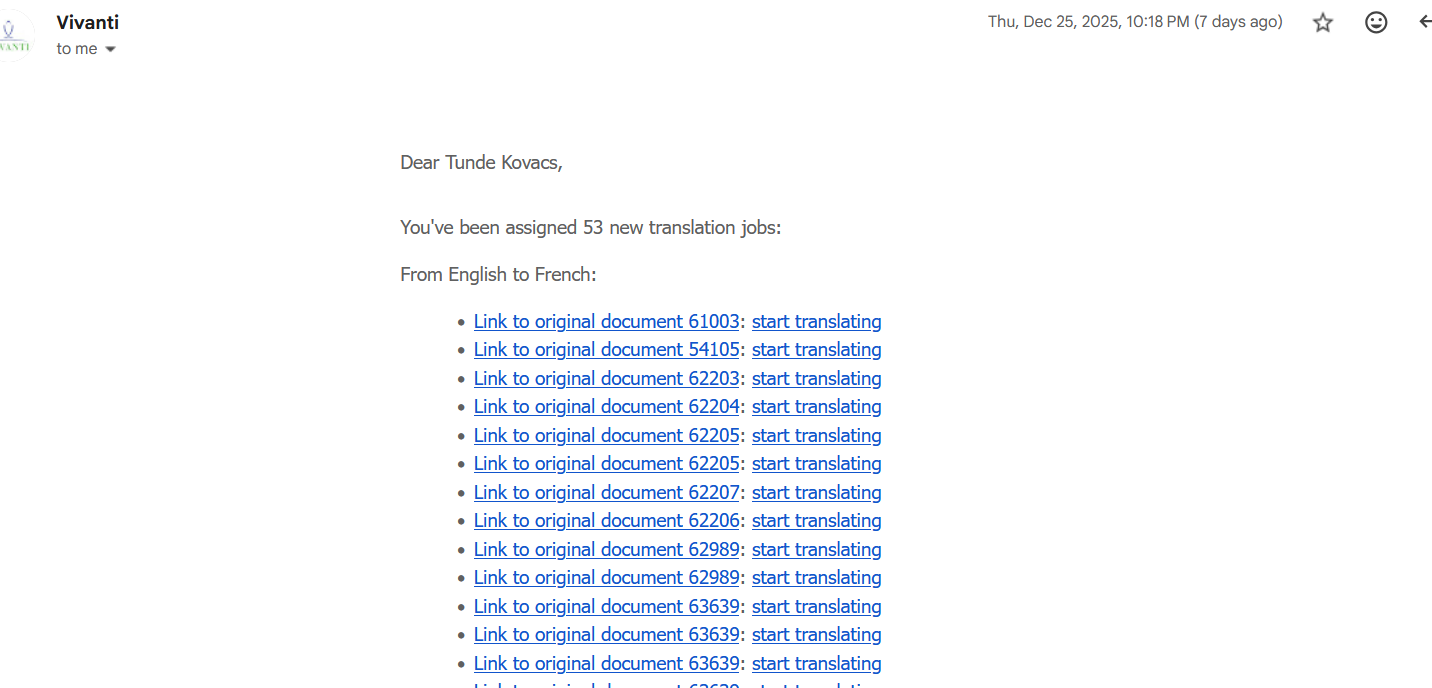The image size is (1432, 688).
Task: Open link to original document 54105
Action: 606,350
